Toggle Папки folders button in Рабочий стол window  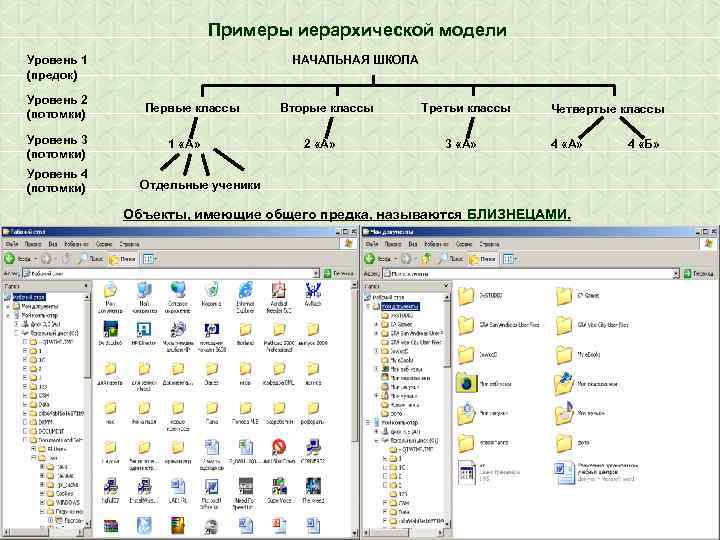(x=122, y=259)
